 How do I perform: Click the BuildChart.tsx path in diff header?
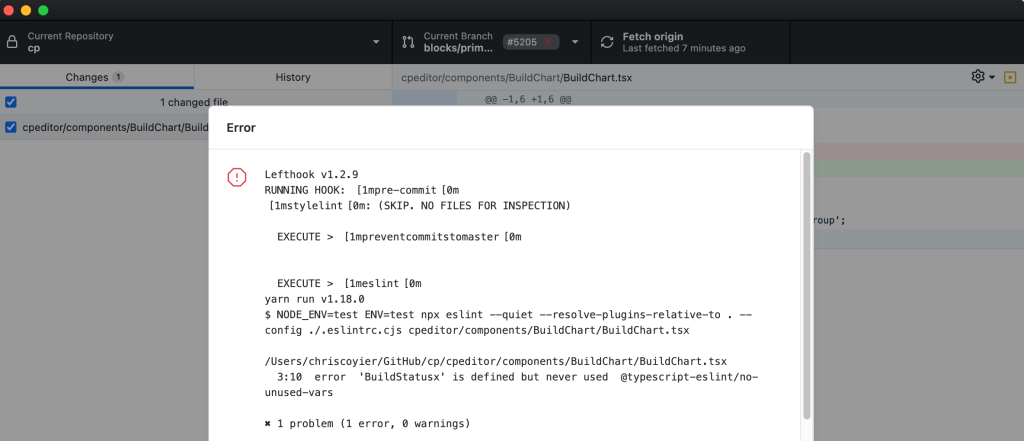coord(516,77)
